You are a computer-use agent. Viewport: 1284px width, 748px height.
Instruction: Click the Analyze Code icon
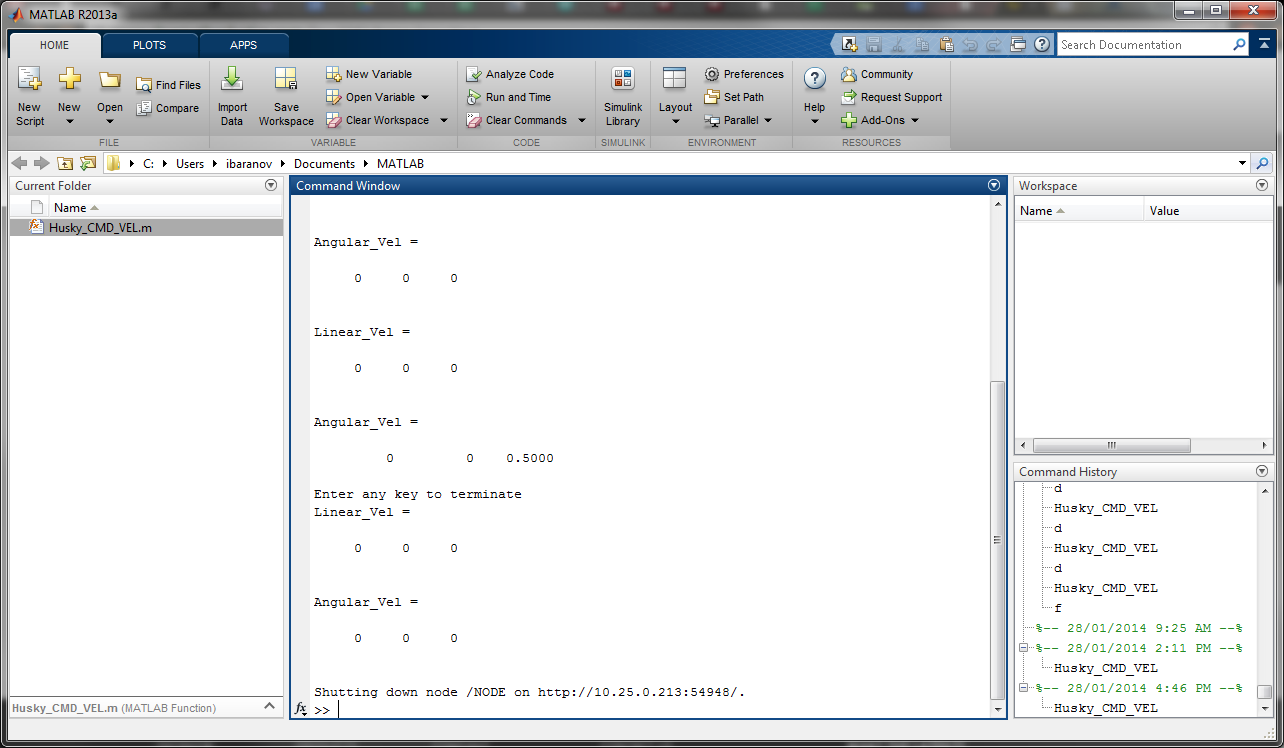(x=475, y=74)
